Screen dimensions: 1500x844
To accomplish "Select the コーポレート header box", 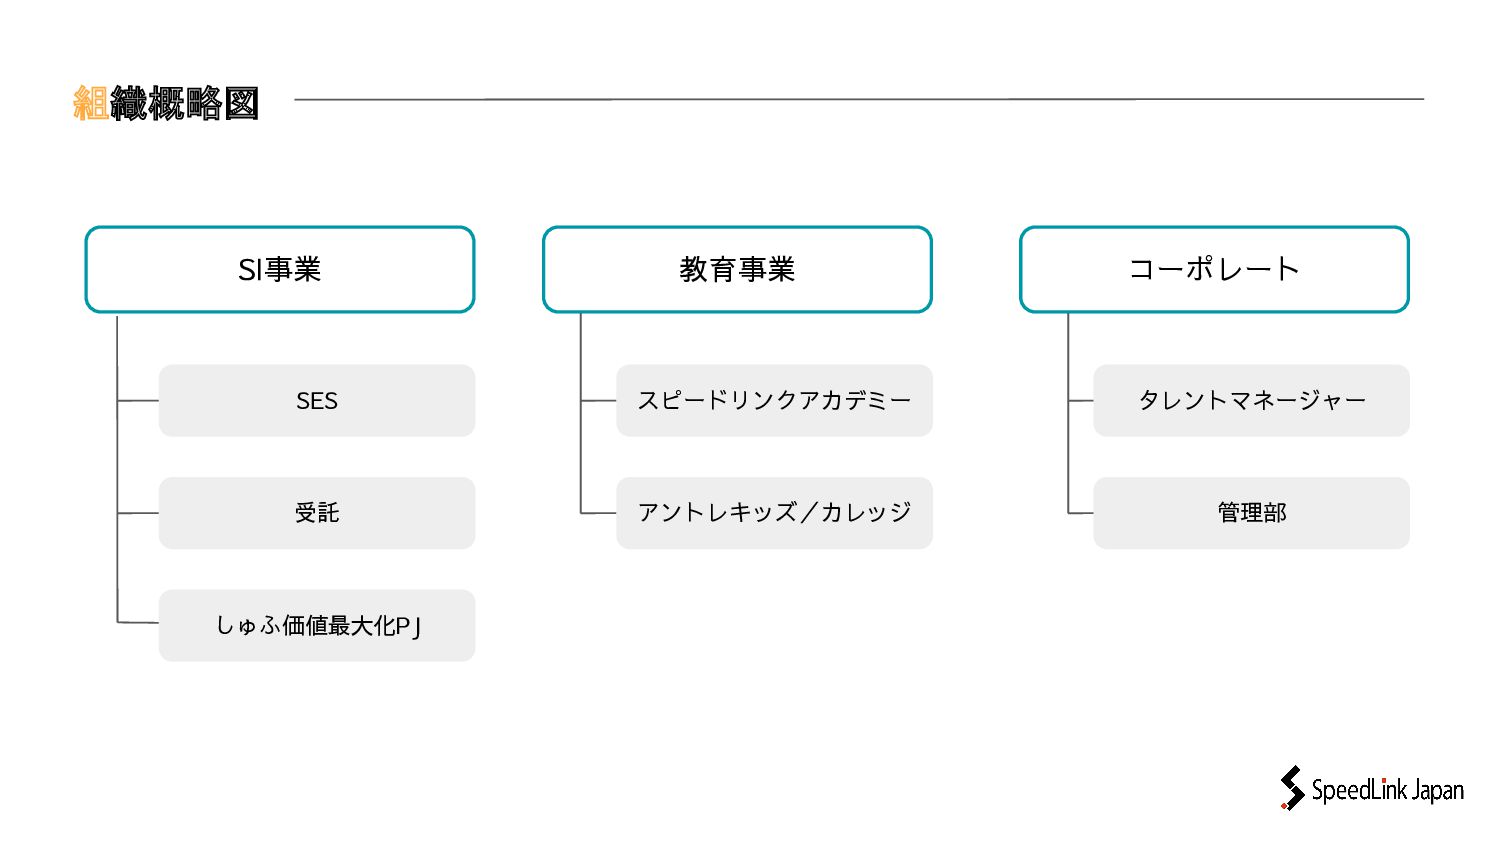I will coord(1214,270).
